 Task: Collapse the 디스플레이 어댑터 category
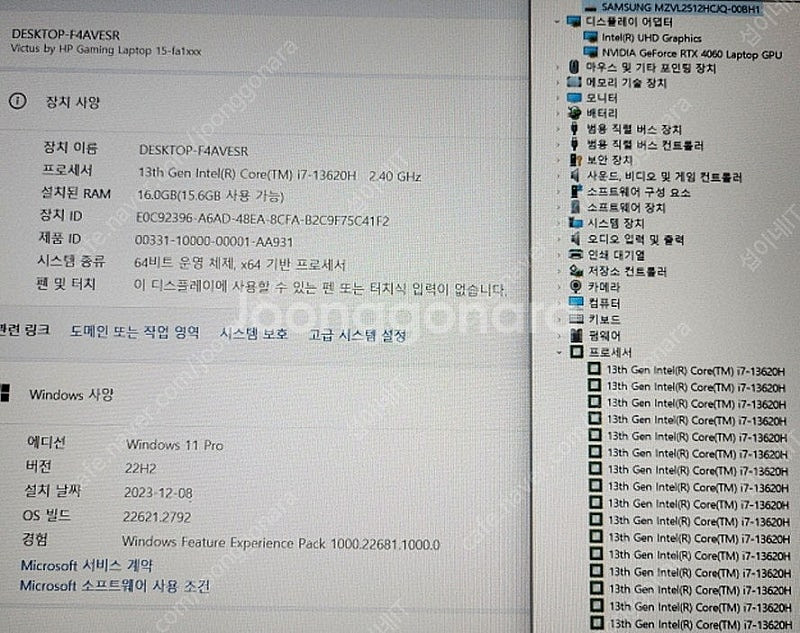pyautogui.click(x=557, y=22)
